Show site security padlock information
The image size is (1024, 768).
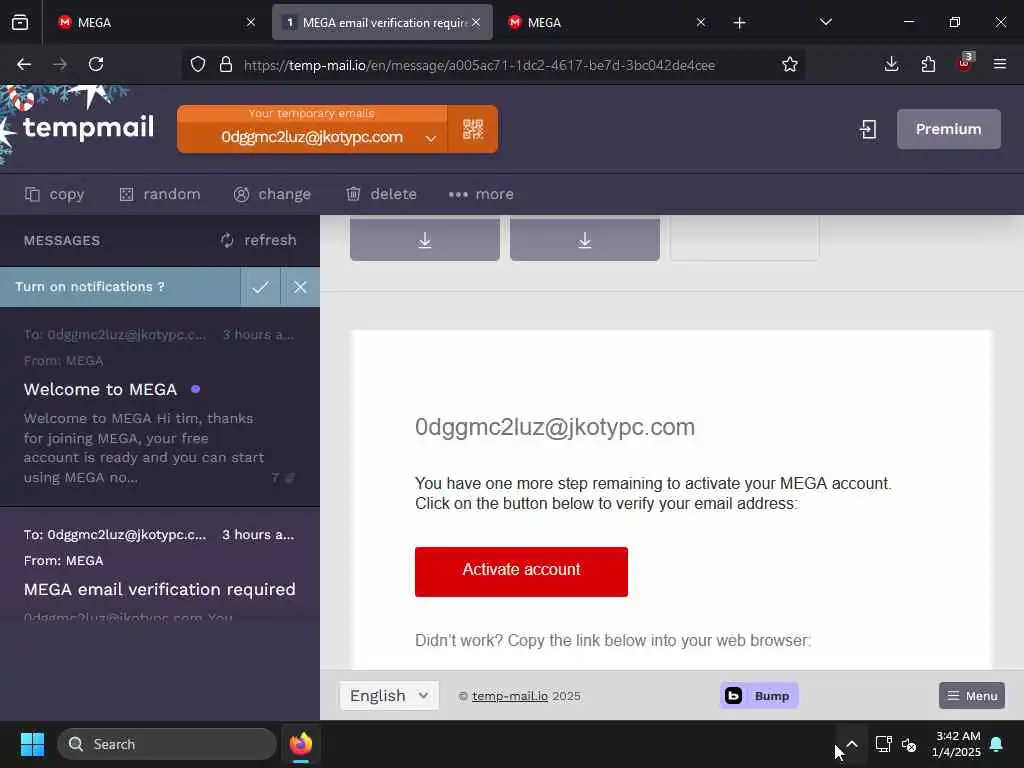click(x=226, y=64)
